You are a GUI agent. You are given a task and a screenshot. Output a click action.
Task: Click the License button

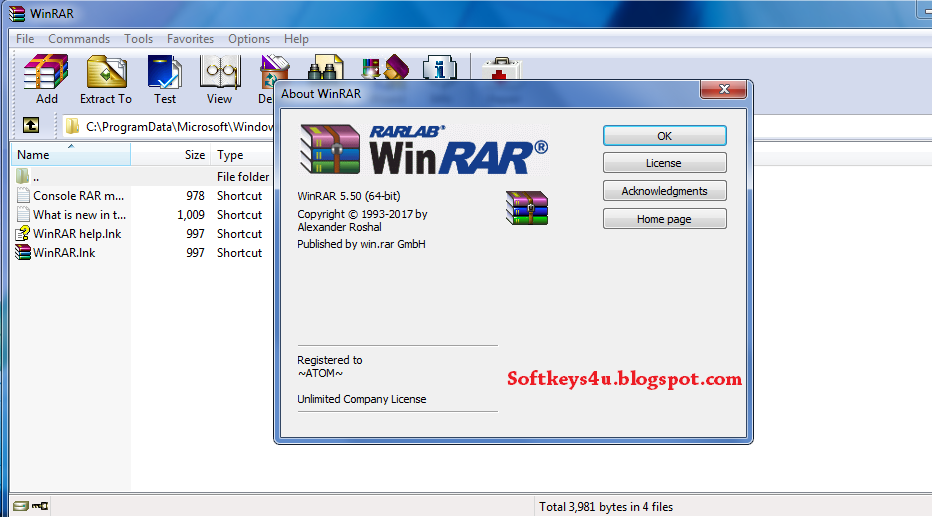(665, 163)
